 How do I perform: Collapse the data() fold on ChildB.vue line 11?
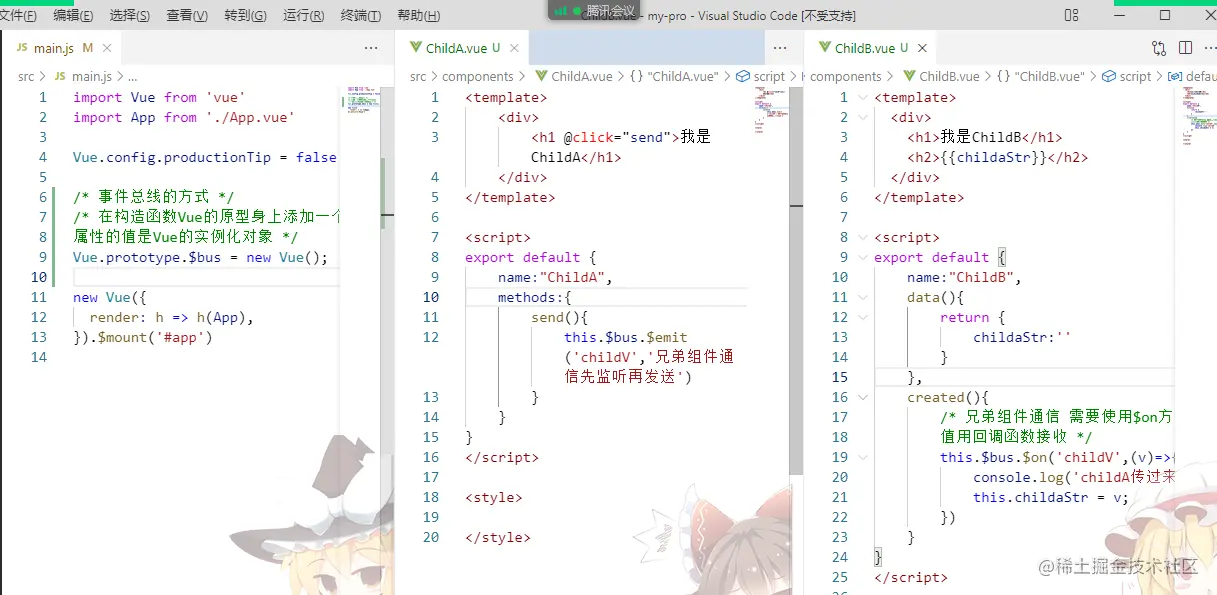coord(862,297)
